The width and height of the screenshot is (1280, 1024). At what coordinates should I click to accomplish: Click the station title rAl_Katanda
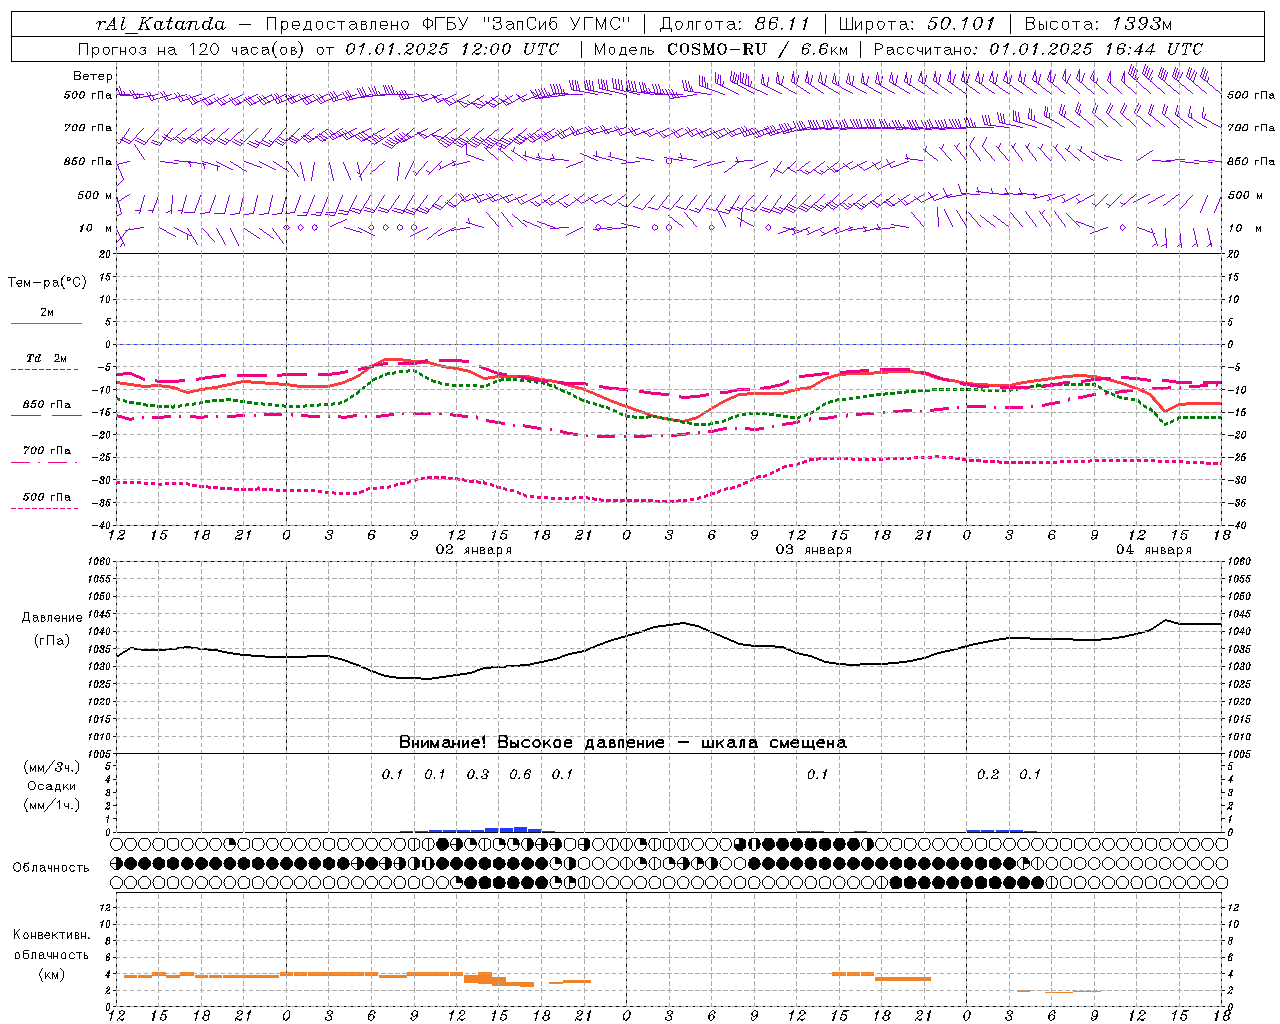tap(161, 24)
